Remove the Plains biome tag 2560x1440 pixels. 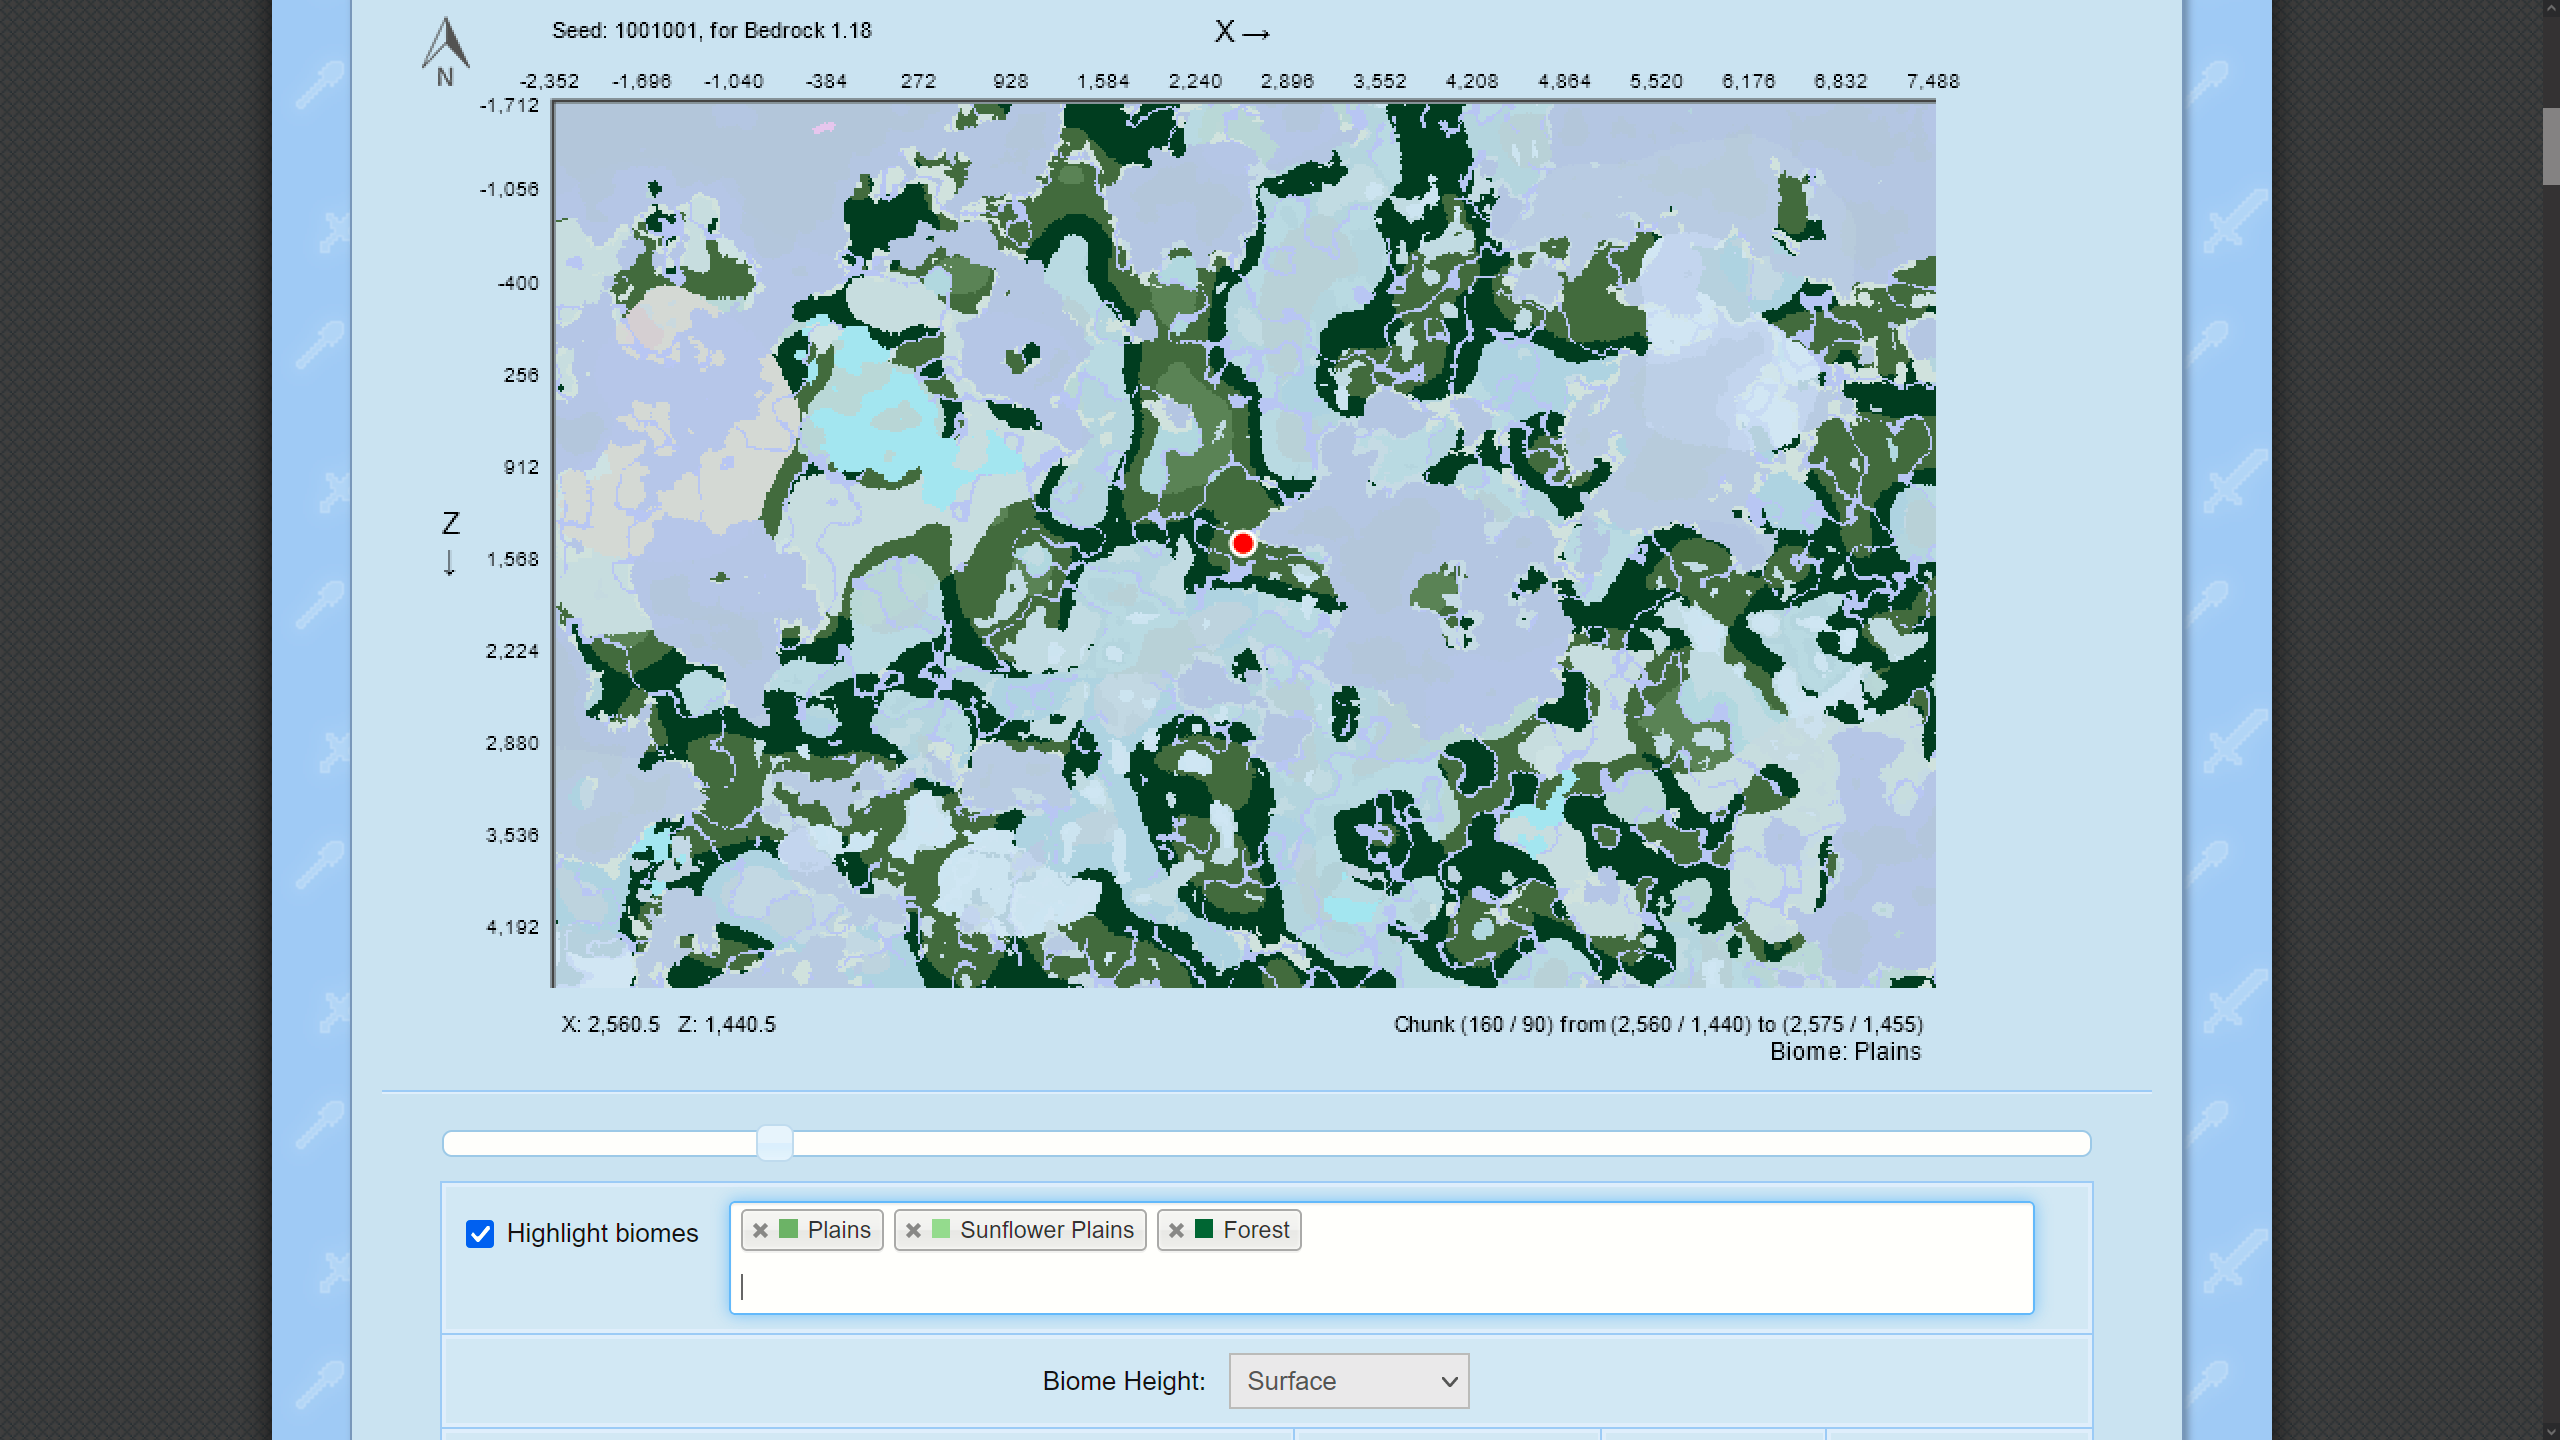pyautogui.click(x=760, y=1230)
